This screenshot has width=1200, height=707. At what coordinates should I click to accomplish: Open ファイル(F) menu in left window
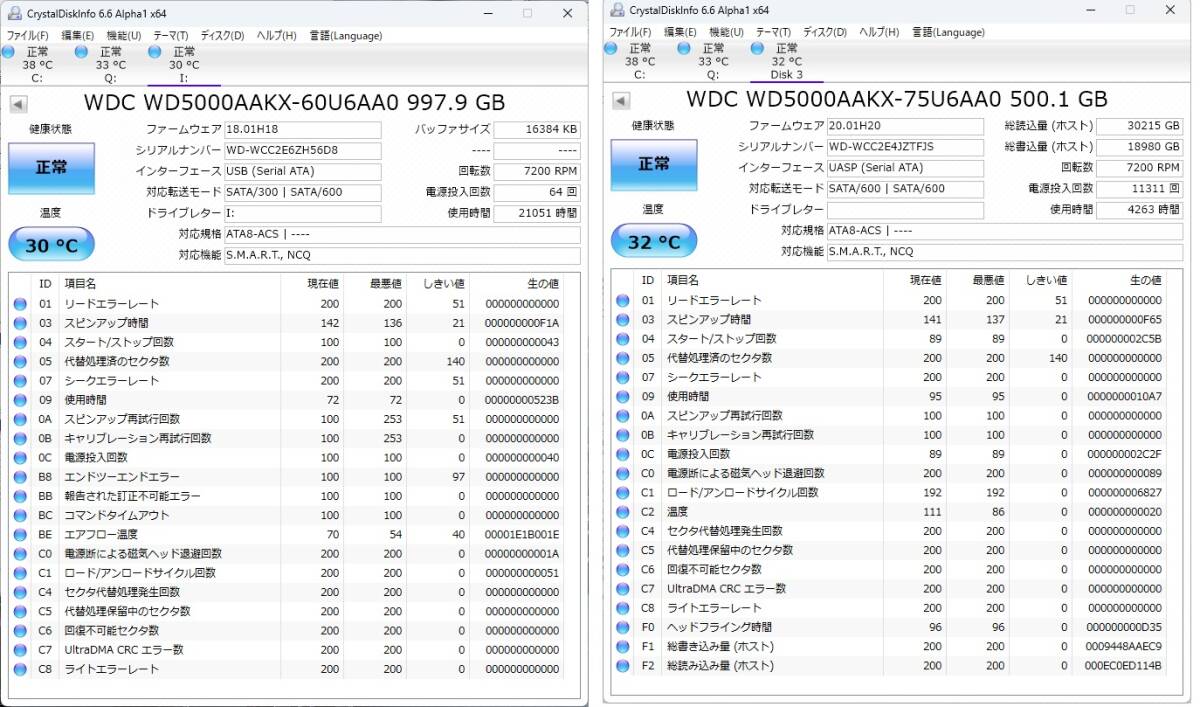pos(28,36)
